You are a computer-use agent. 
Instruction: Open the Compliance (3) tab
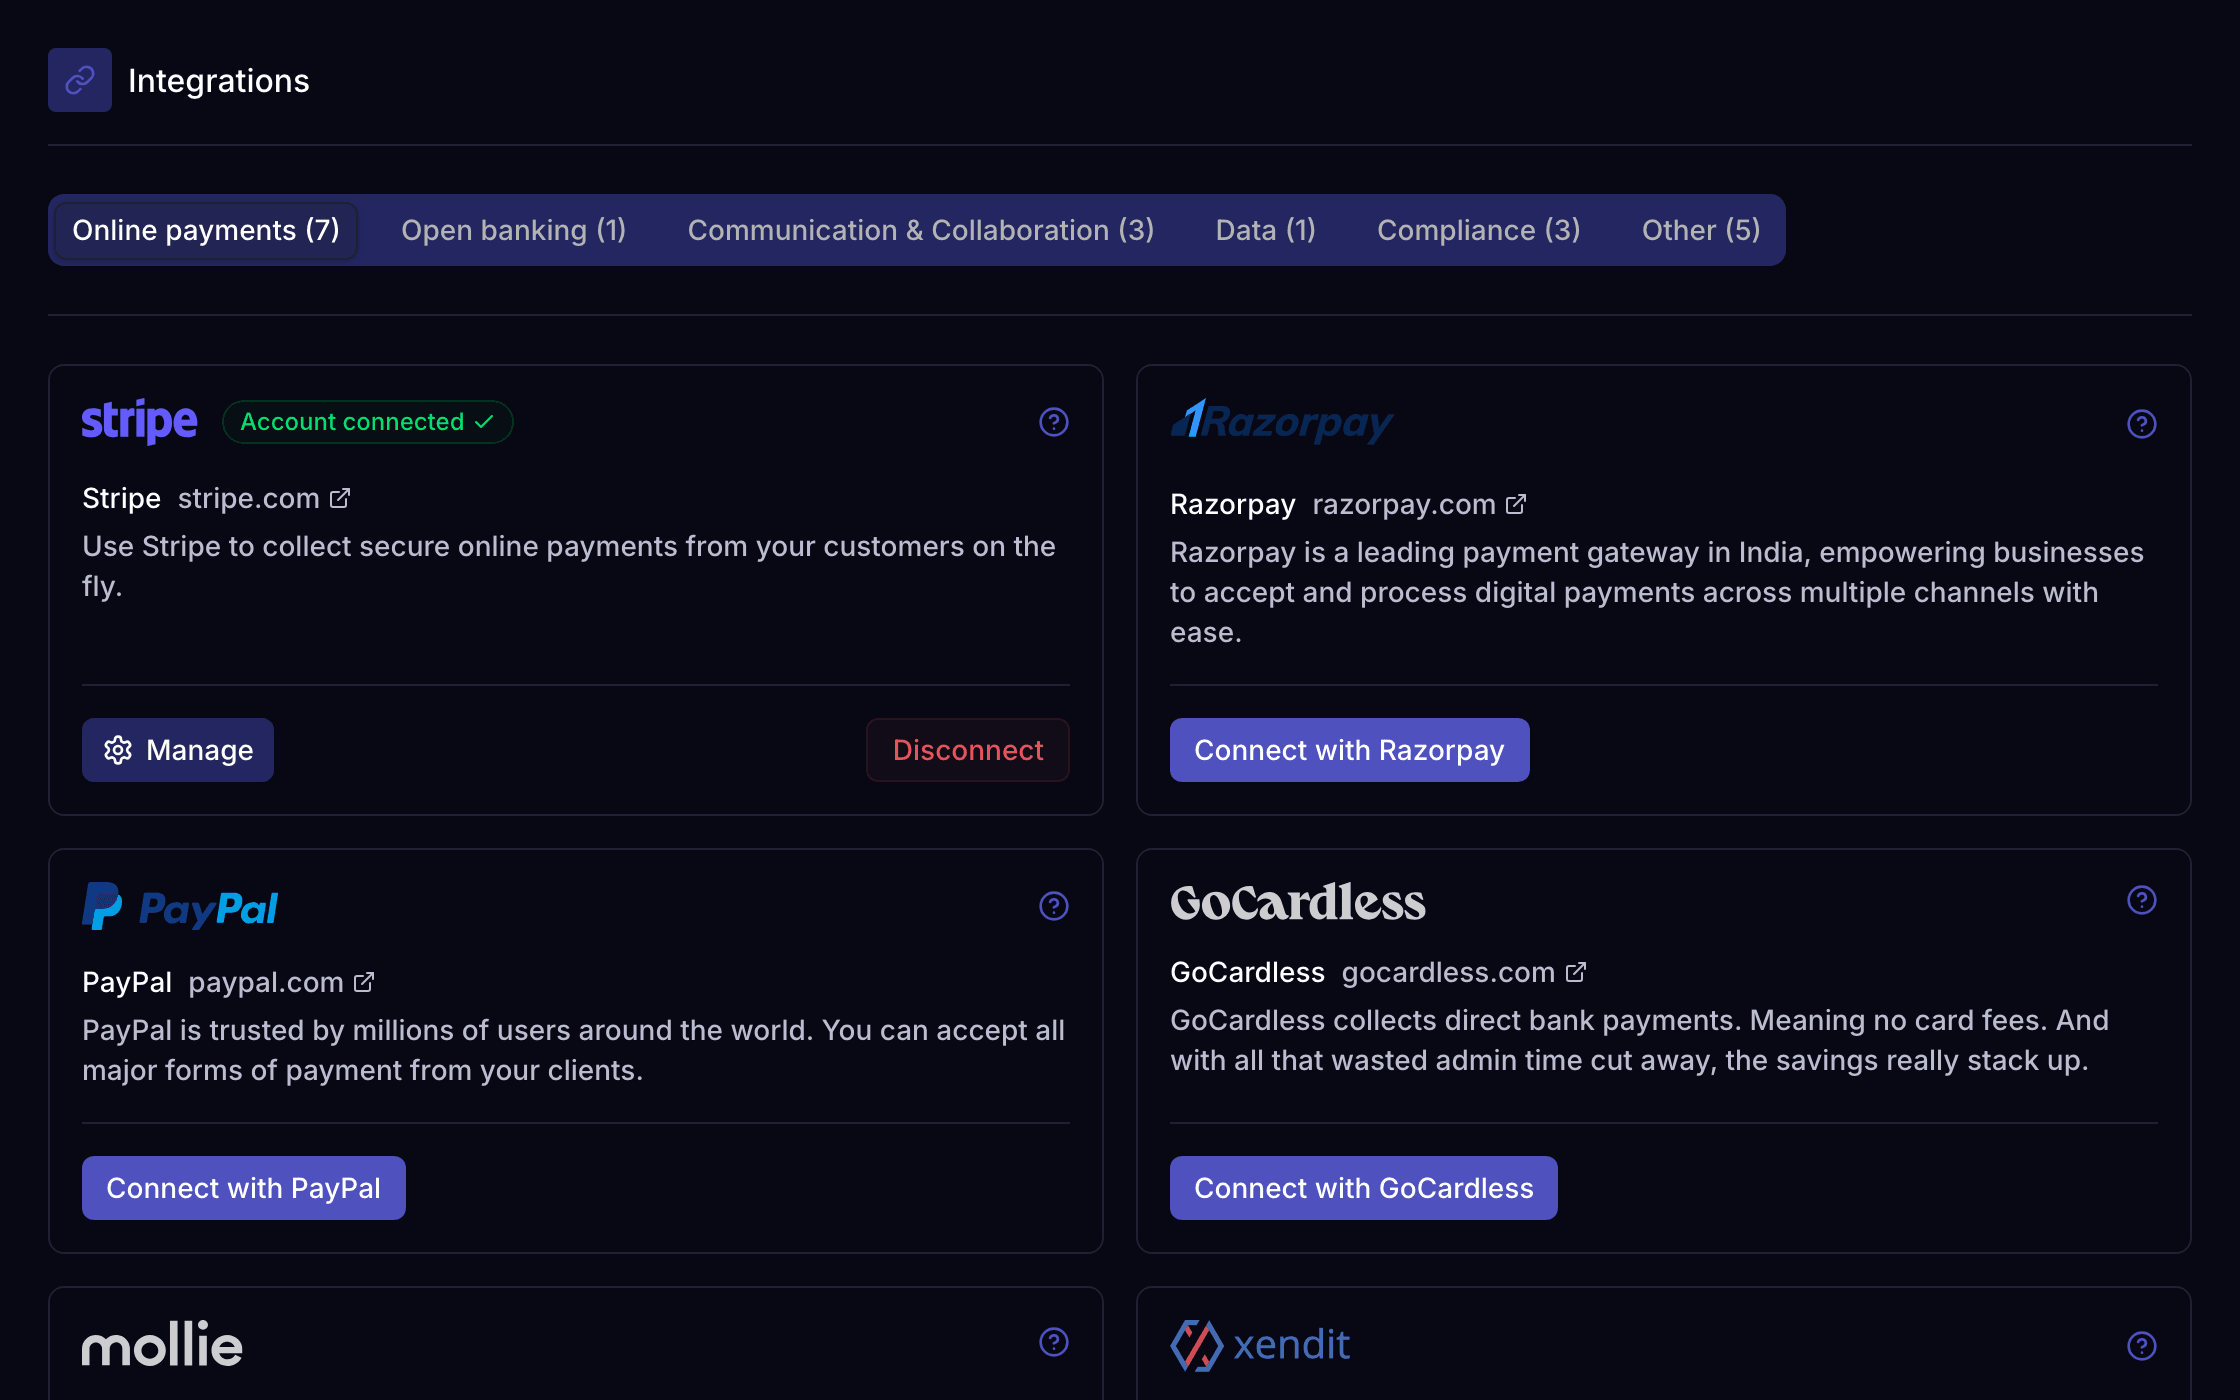[1479, 230]
